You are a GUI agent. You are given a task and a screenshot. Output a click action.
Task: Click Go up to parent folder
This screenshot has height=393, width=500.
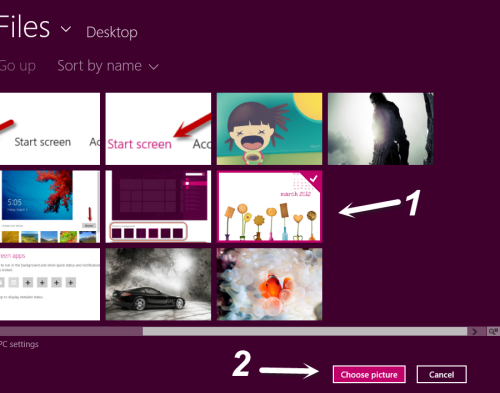pos(18,66)
